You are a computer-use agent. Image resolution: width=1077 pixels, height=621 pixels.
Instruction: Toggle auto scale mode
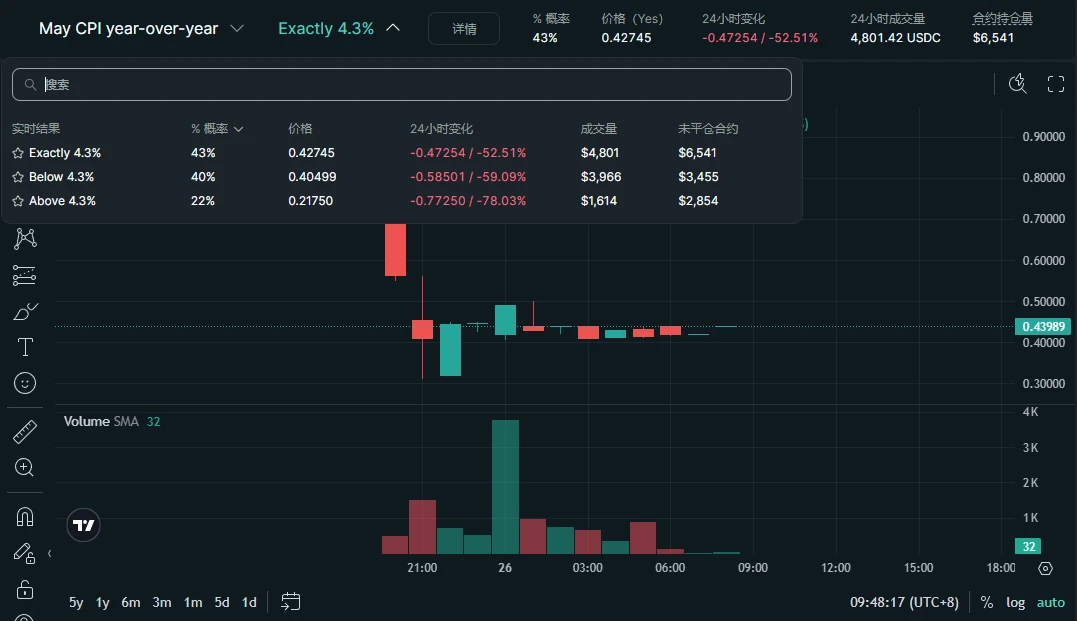(1051, 602)
